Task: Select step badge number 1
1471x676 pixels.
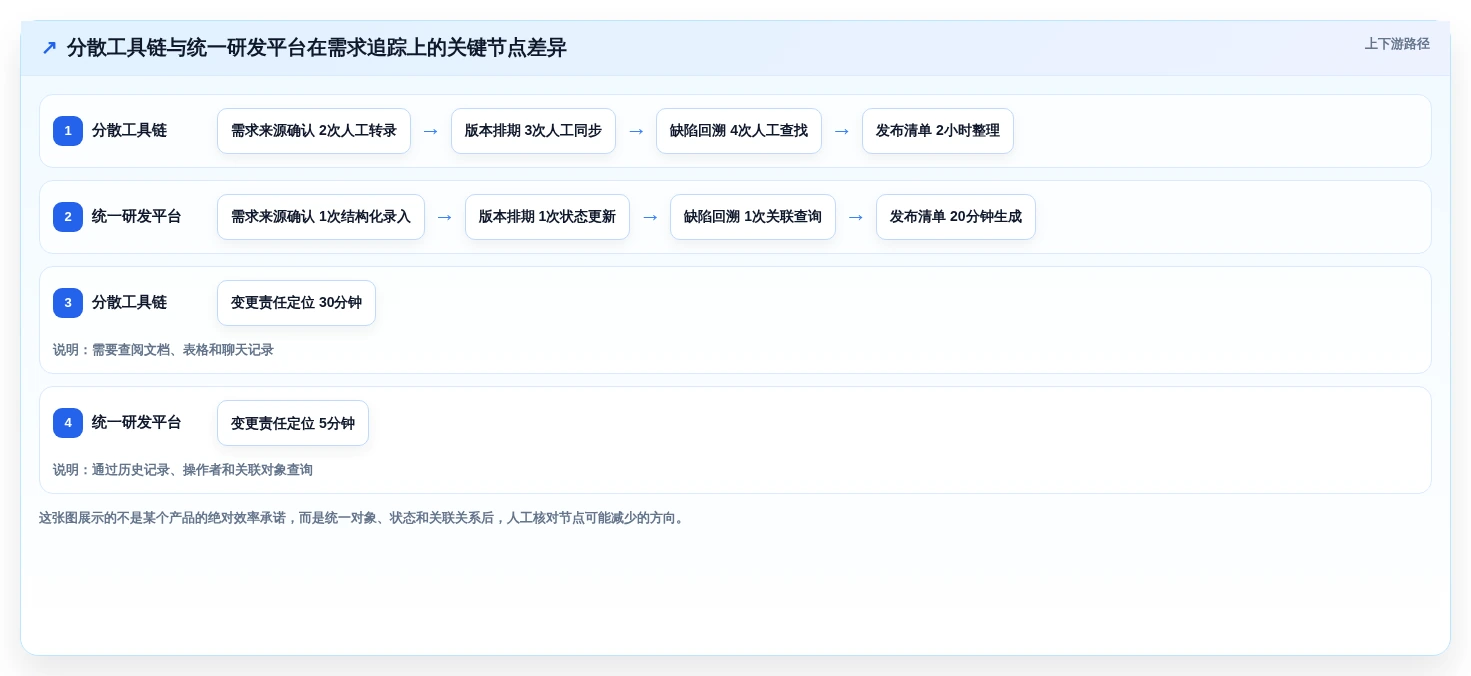Action: (68, 131)
